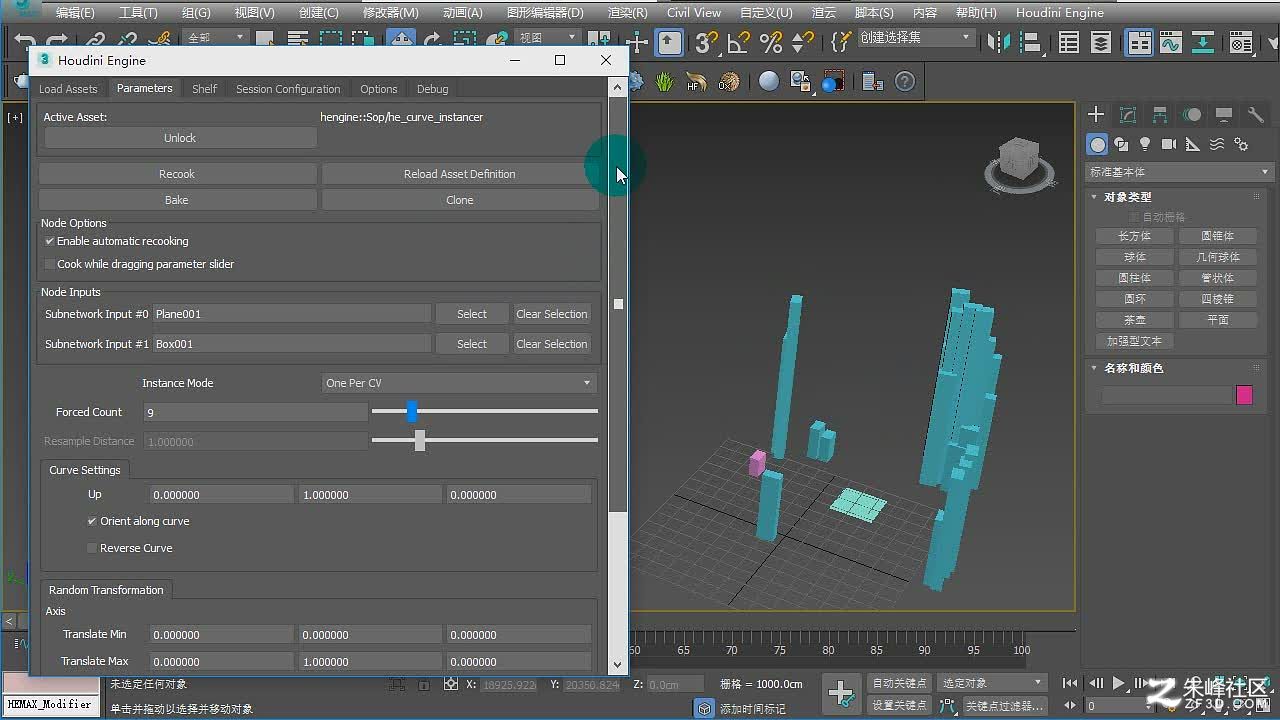Toggle the 3D snaps icon
Image resolution: width=1280 pixels, height=720 pixels.
[706, 42]
